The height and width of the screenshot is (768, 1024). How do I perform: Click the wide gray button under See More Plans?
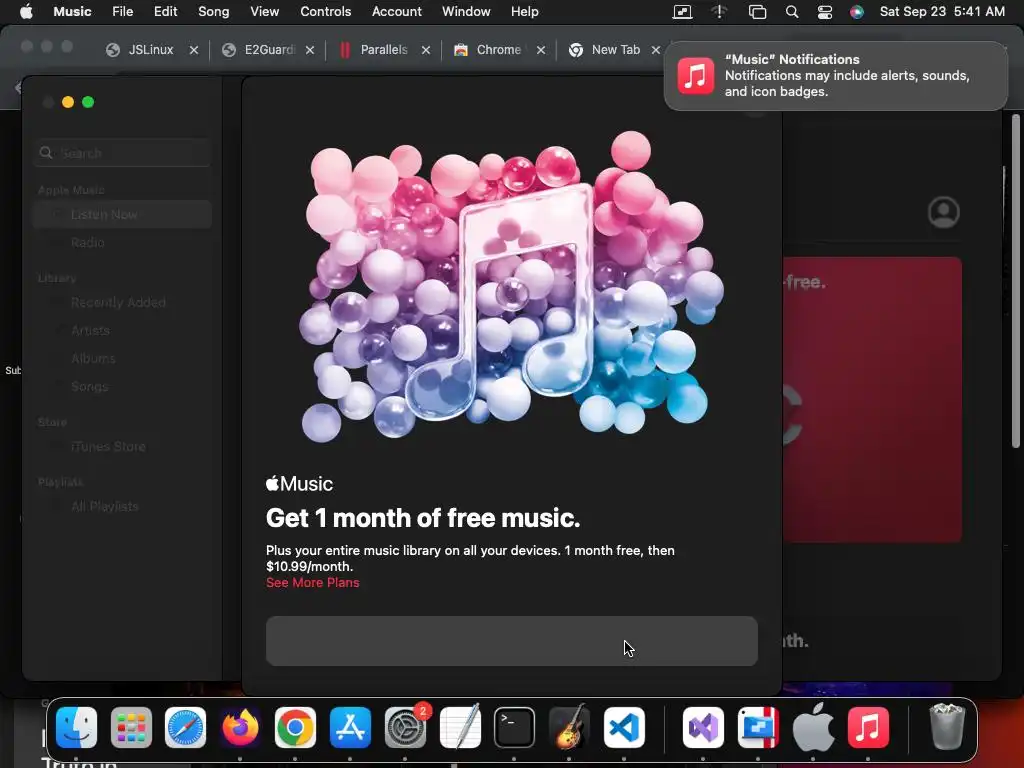[x=511, y=641]
